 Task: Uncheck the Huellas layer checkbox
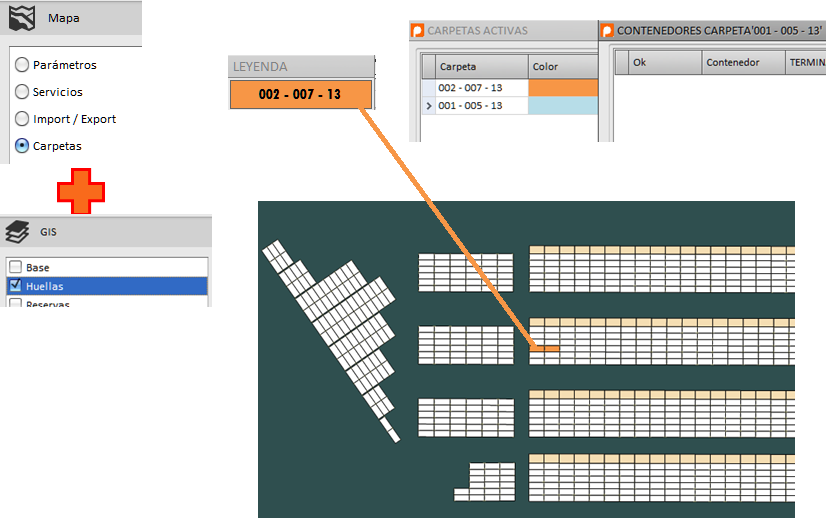click(15, 286)
